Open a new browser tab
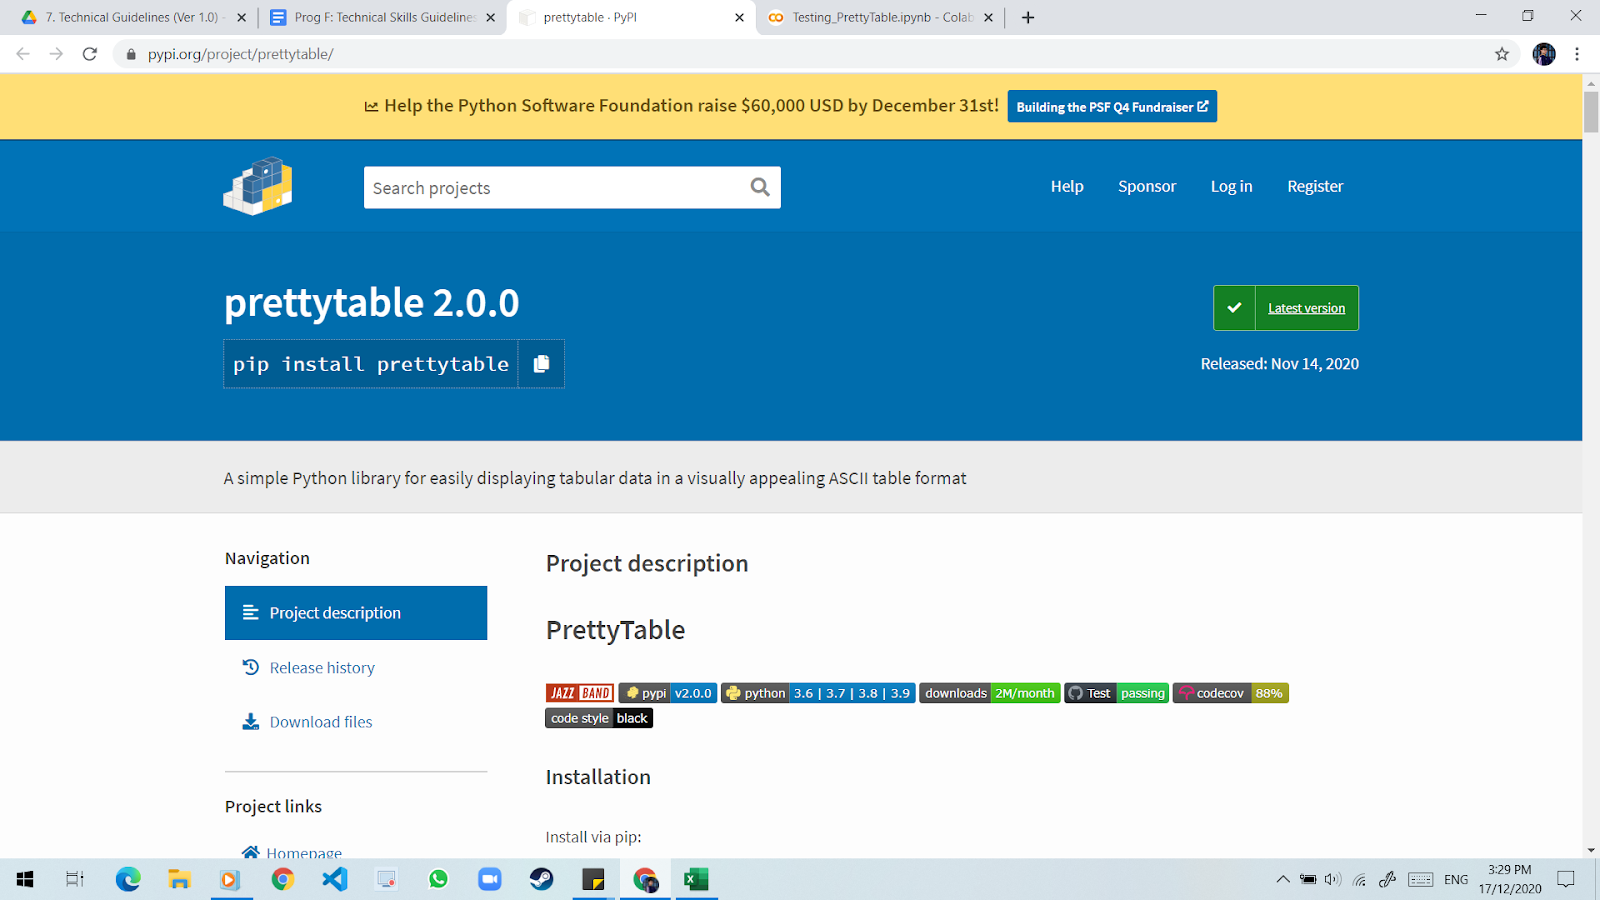This screenshot has height=900, width=1600. click(x=1028, y=17)
